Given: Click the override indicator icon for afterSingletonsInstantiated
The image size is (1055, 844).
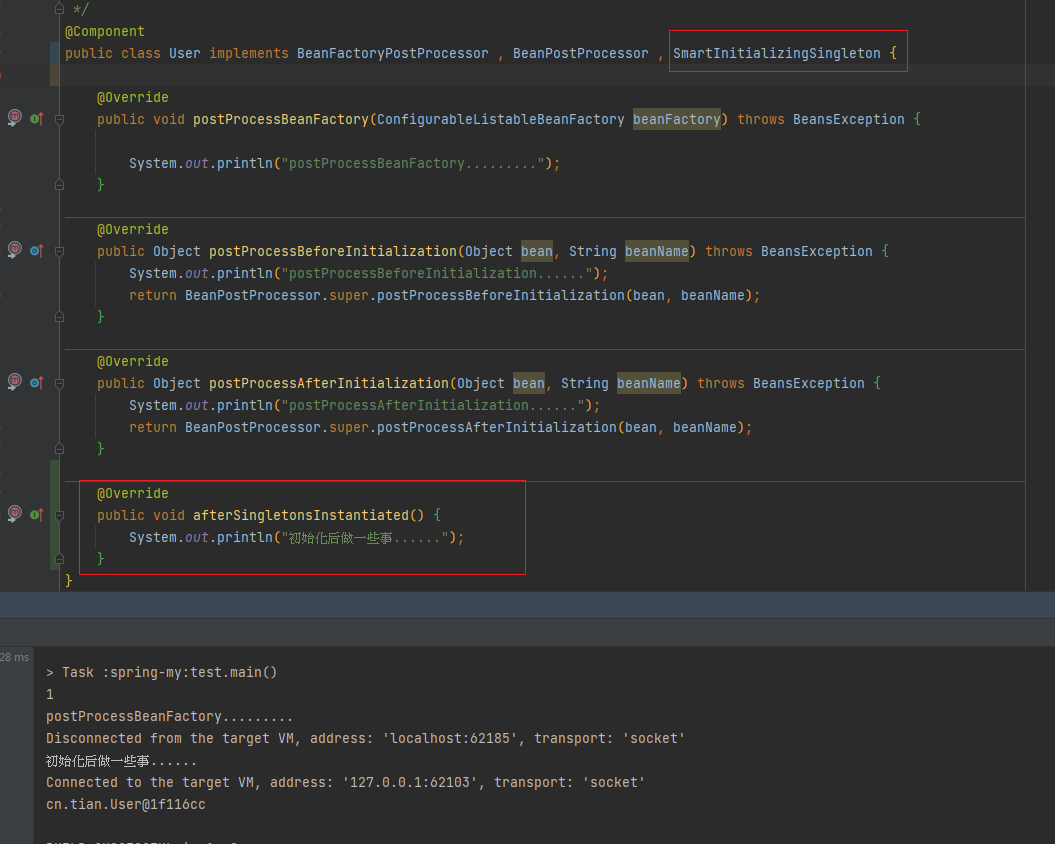Looking at the screenshot, I should click(36, 514).
